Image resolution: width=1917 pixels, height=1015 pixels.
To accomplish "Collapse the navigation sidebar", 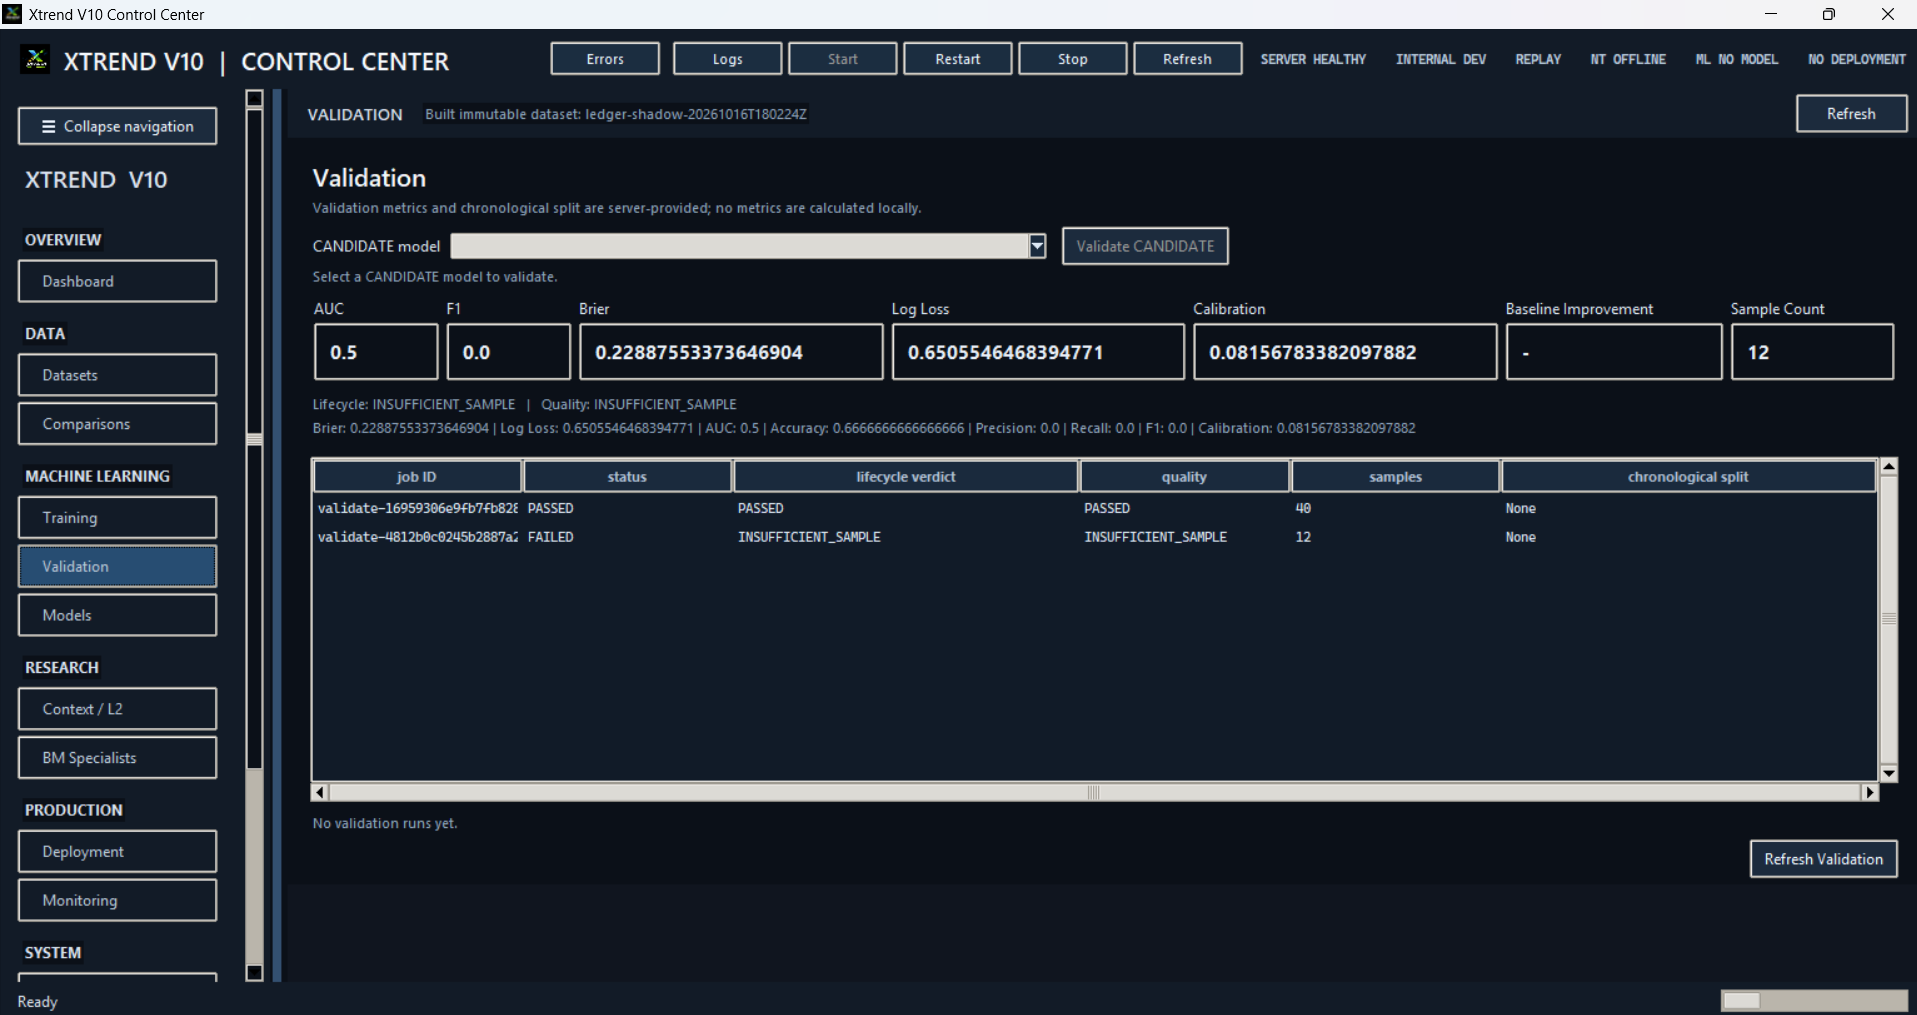I will click(117, 126).
